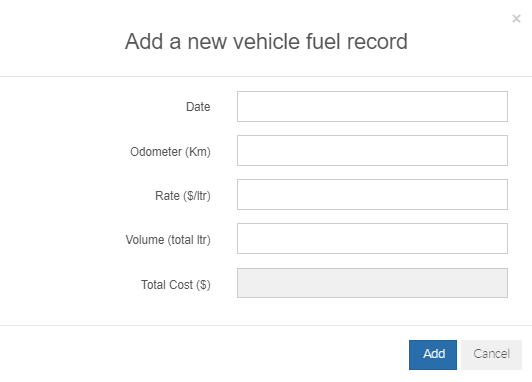Click the 'Add a new vehicle fuel record' heading
The height and width of the screenshot is (382, 532).
click(x=266, y=41)
